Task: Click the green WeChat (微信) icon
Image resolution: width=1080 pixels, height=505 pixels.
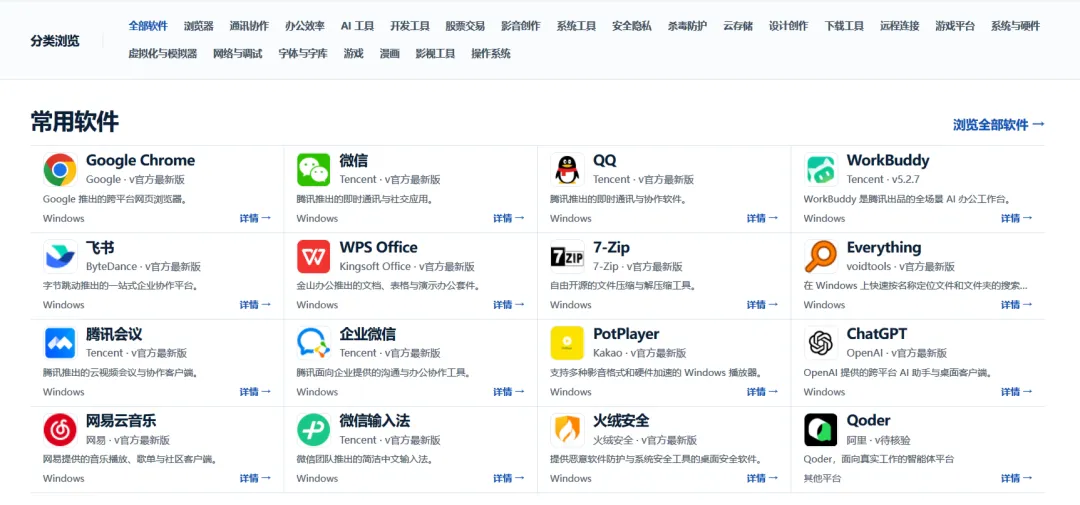Action: click(313, 169)
